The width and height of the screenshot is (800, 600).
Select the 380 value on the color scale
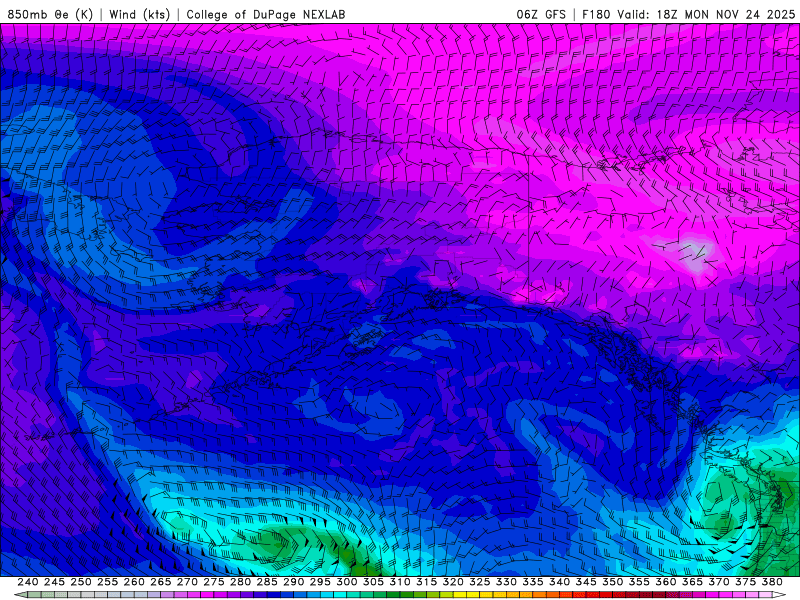(x=771, y=582)
